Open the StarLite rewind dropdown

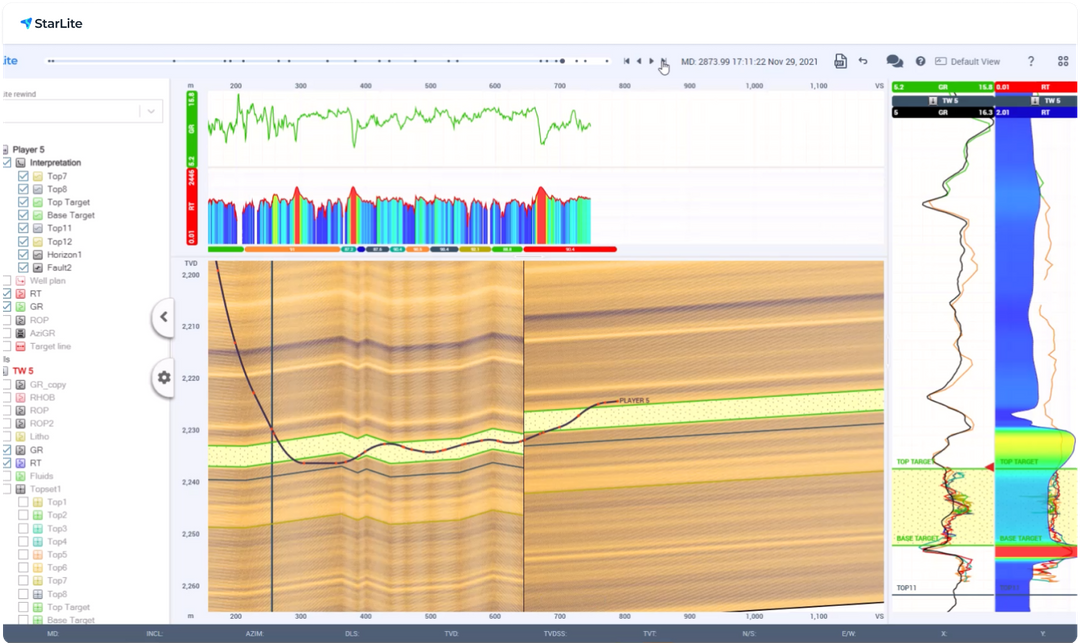pos(151,111)
